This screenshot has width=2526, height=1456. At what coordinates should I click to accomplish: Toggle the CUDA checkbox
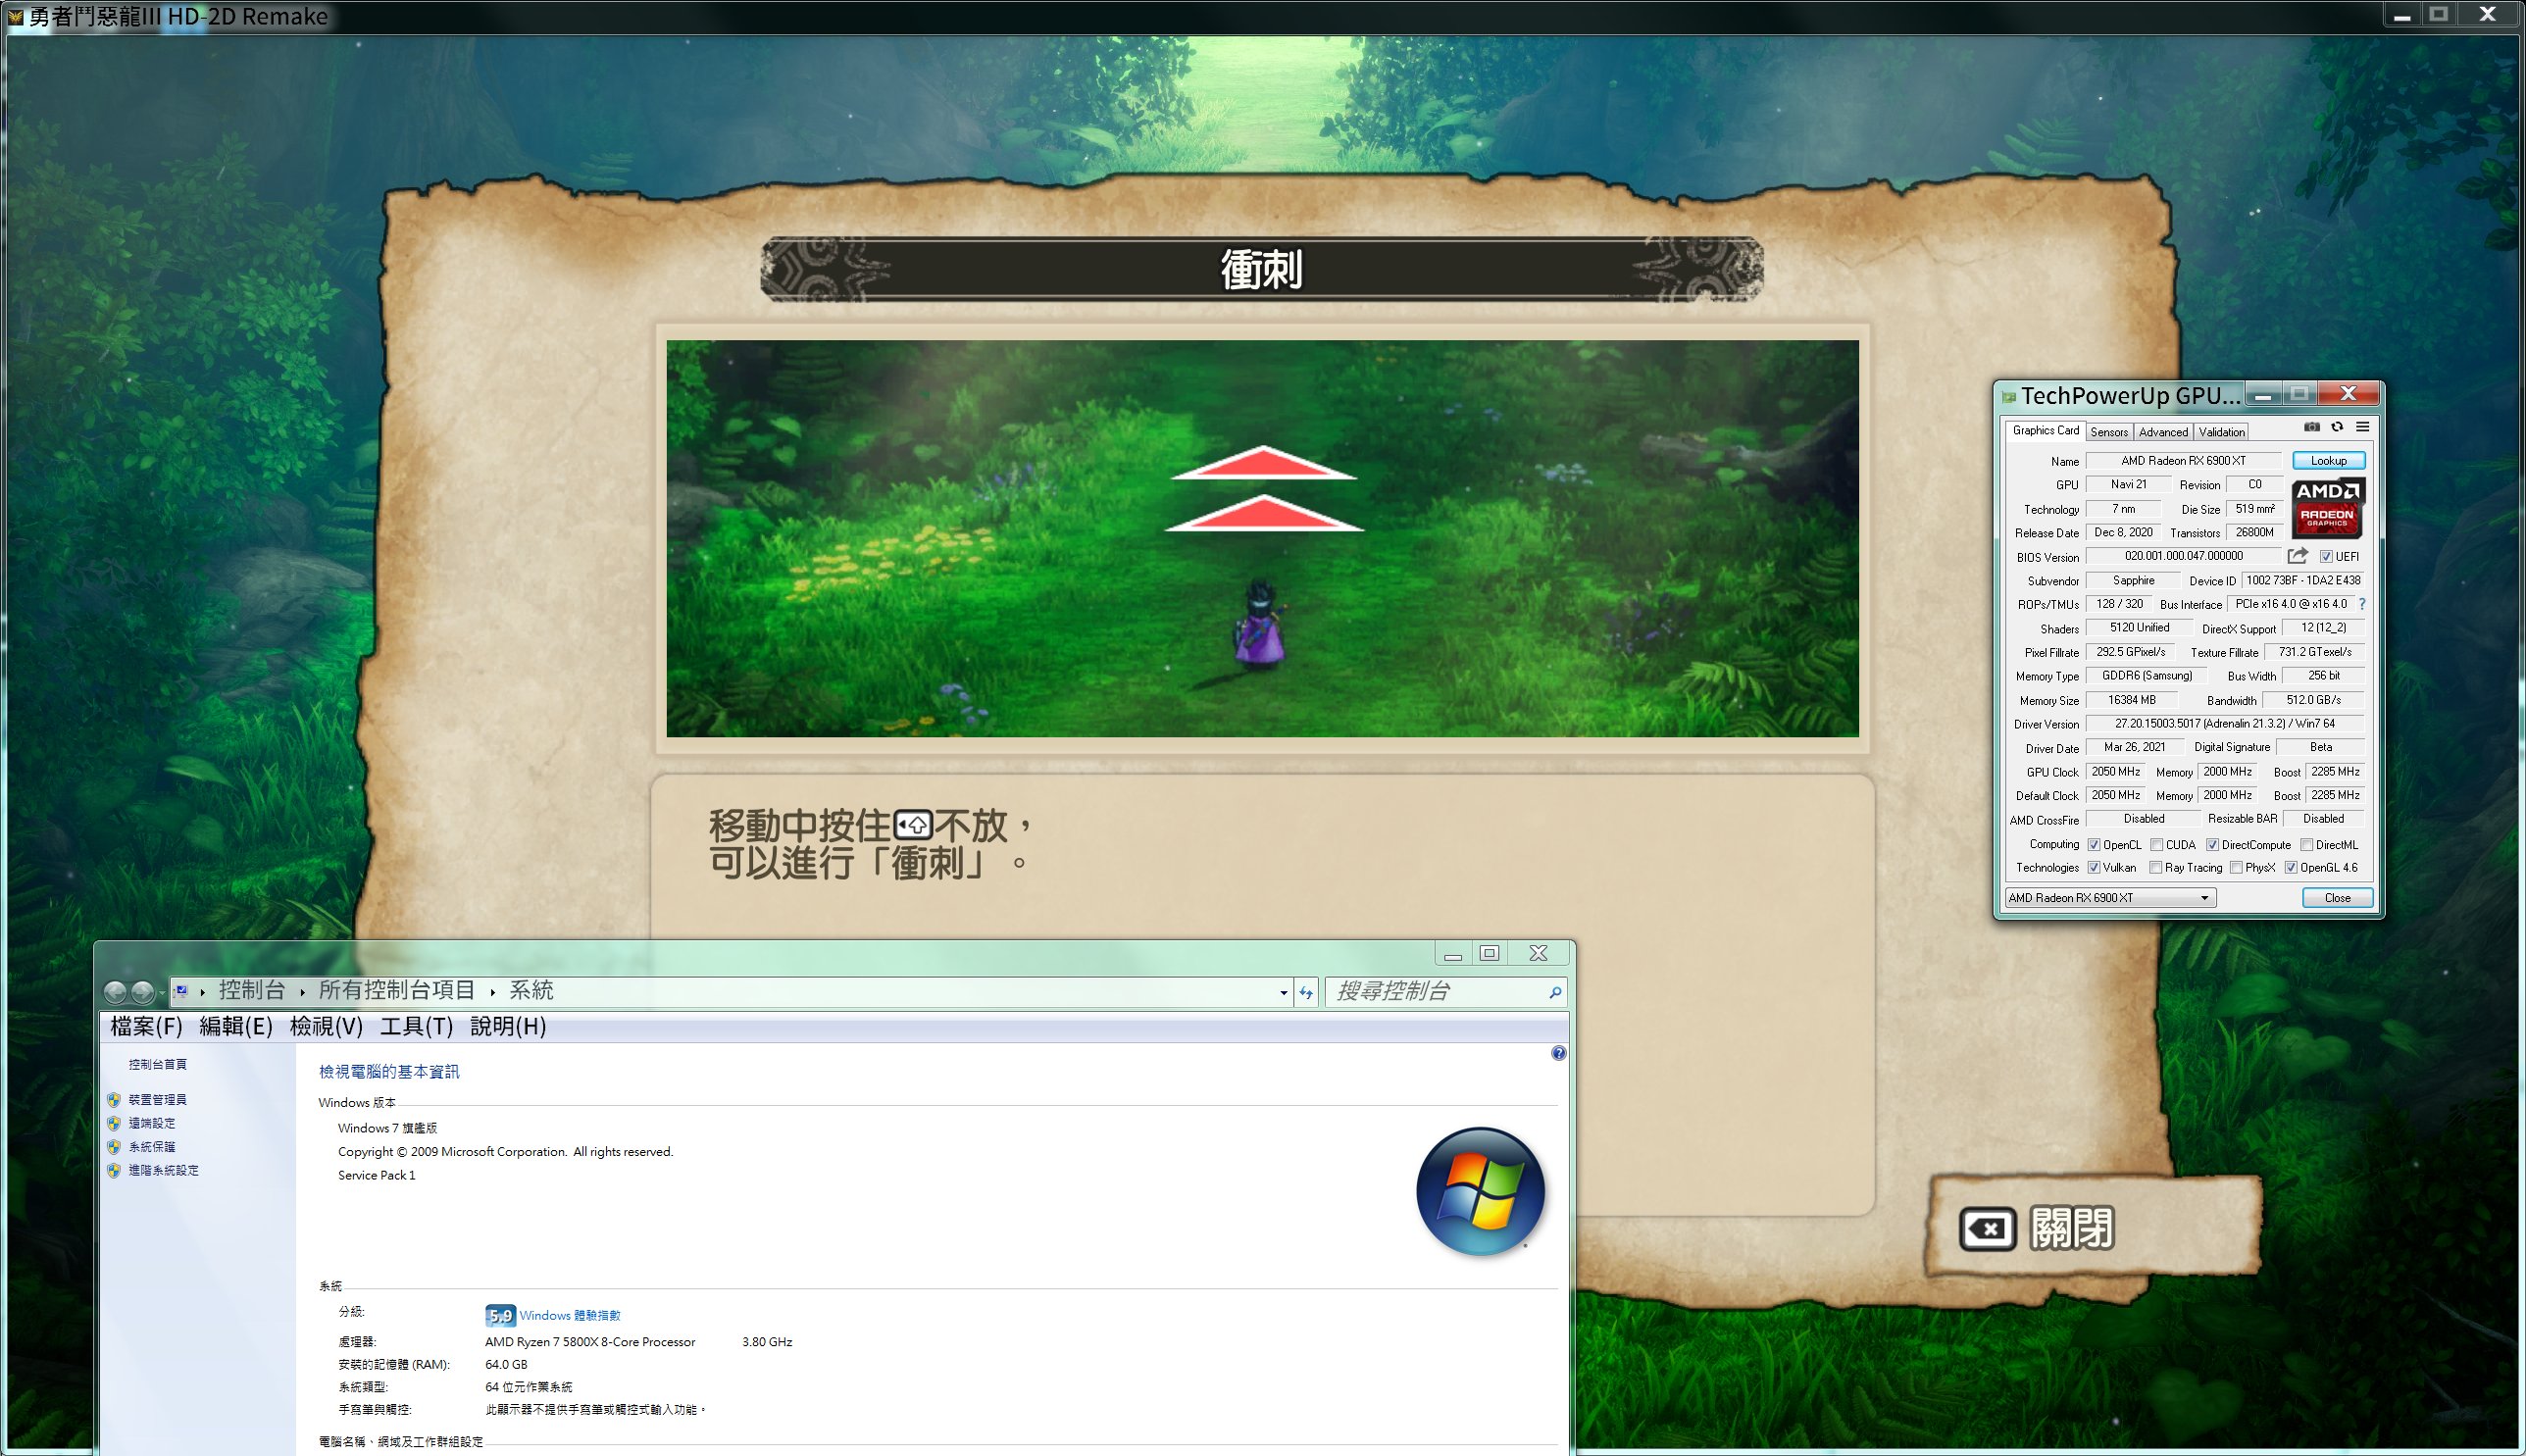click(2157, 845)
